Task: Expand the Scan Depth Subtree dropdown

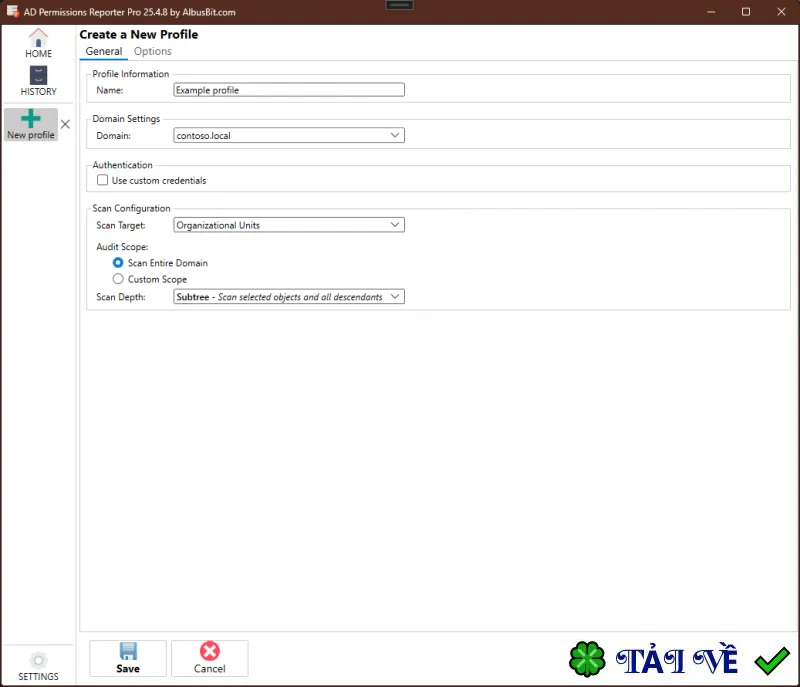Action: (289, 297)
